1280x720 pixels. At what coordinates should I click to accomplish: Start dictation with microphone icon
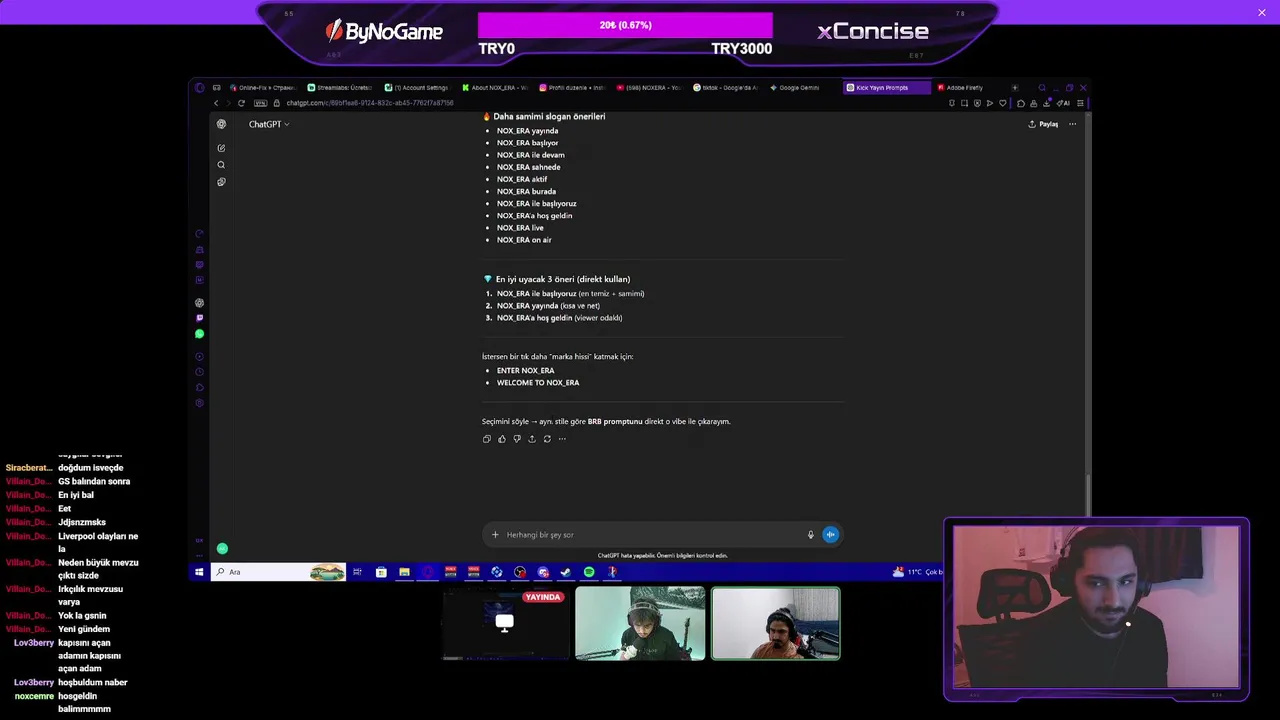point(811,535)
